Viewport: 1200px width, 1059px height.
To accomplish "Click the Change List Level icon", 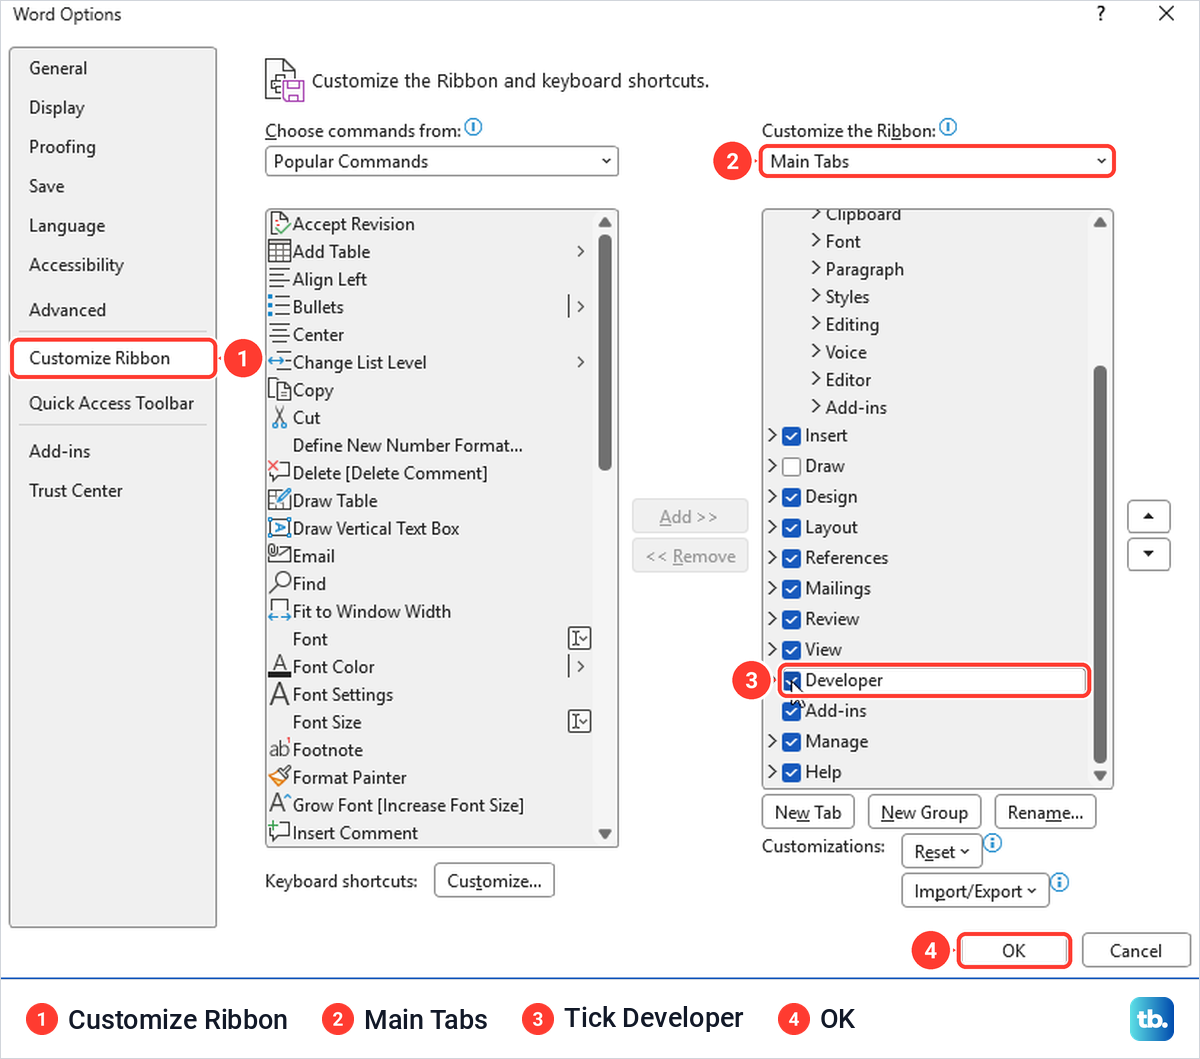I will coord(280,362).
